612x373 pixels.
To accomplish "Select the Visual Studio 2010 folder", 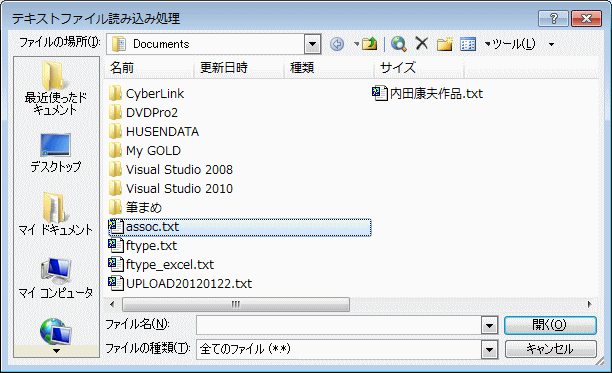I will 171,188.
